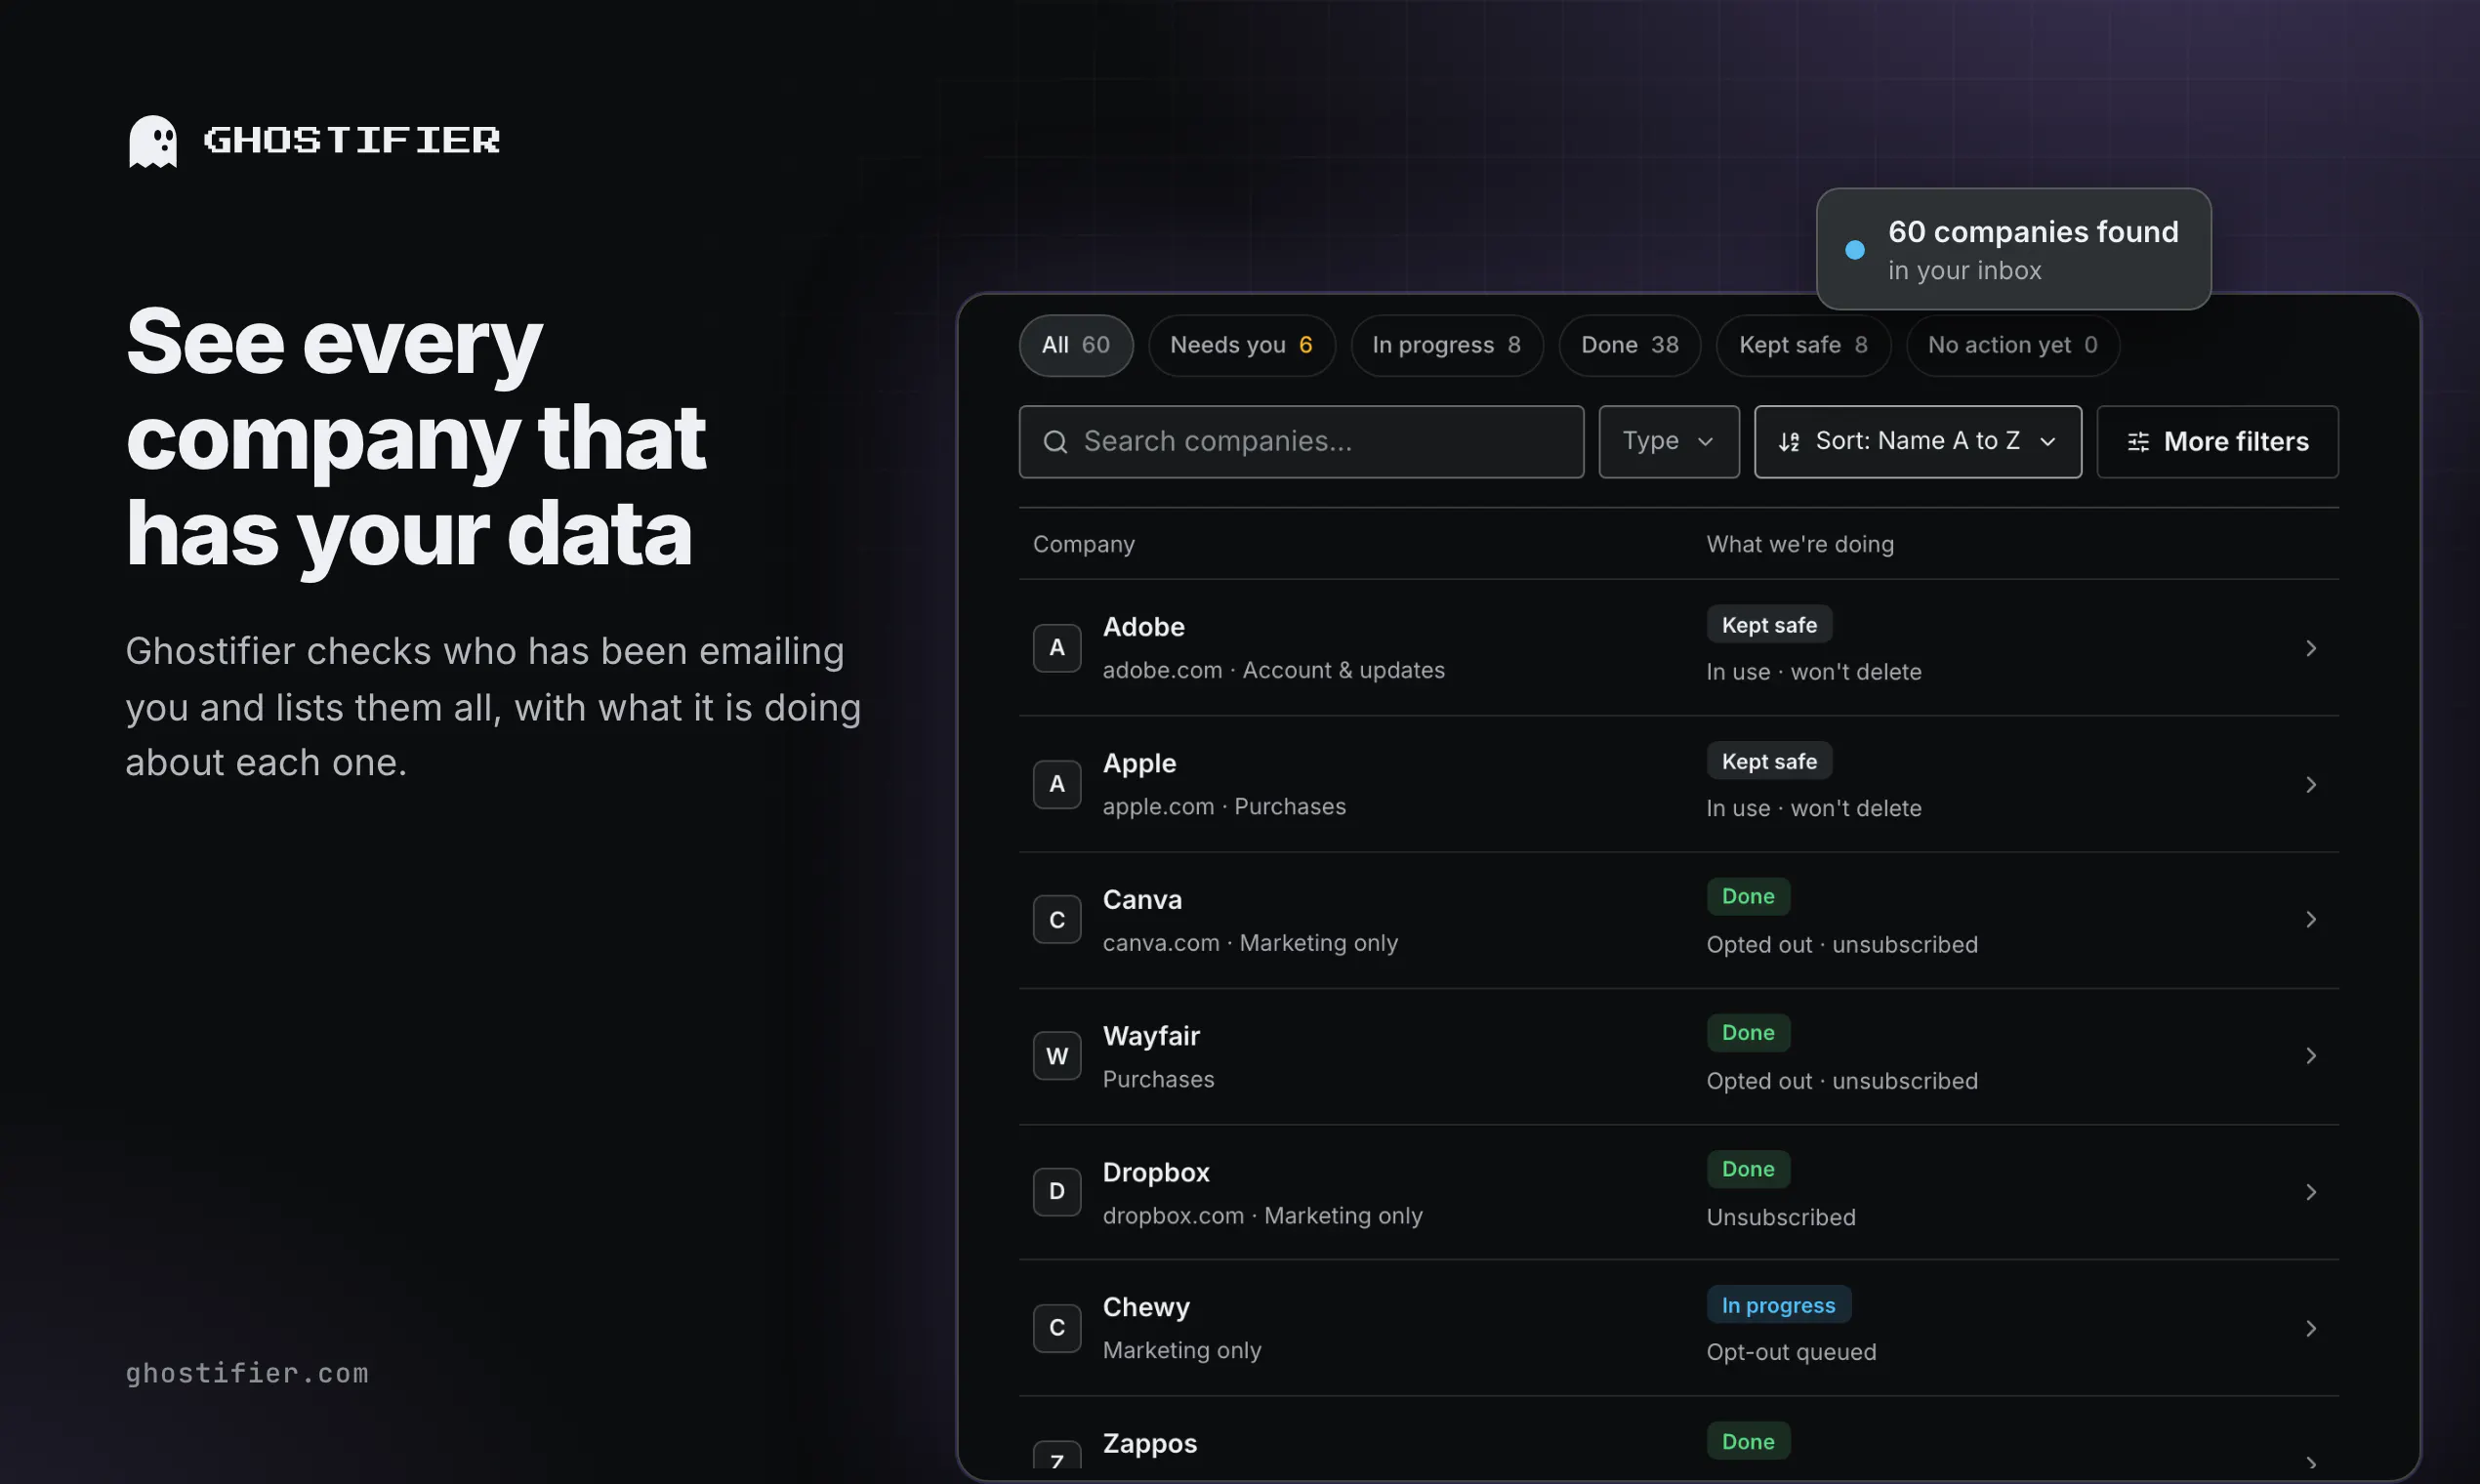Click the Wayfair letter avatar

(1057, 1056)
